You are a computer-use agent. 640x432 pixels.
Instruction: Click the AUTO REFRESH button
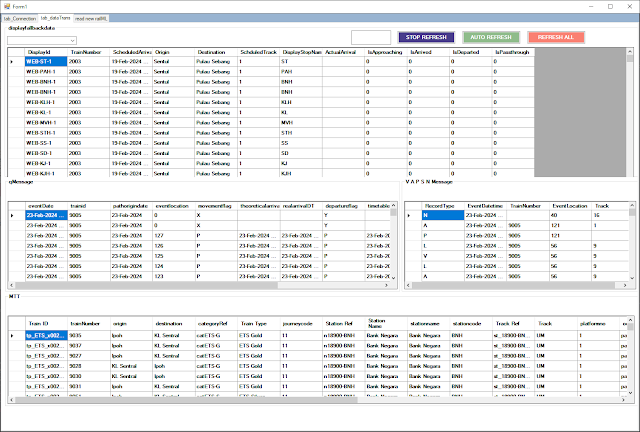click(491, 37)
